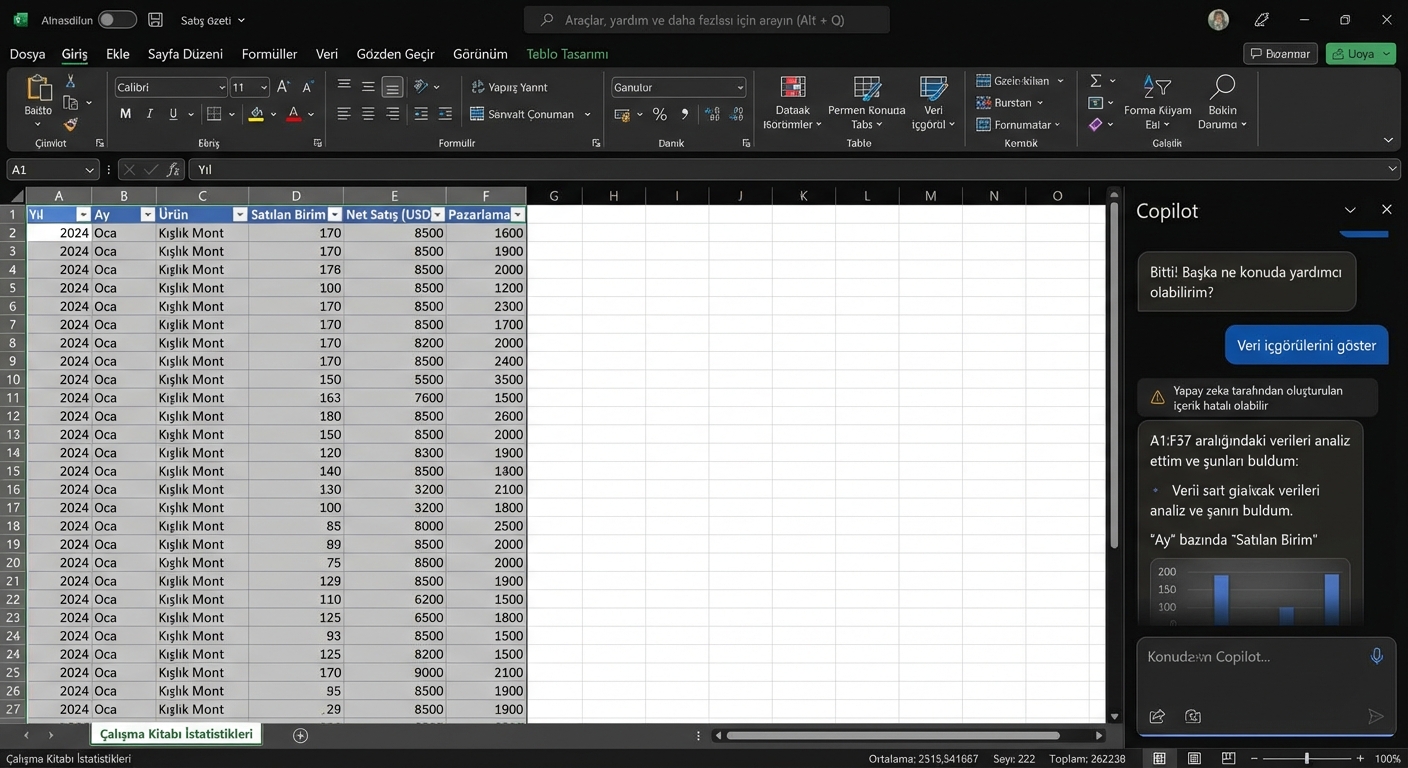Open the font size dropdown
This screenshot has height=768, width=1408.
(266, 87)
